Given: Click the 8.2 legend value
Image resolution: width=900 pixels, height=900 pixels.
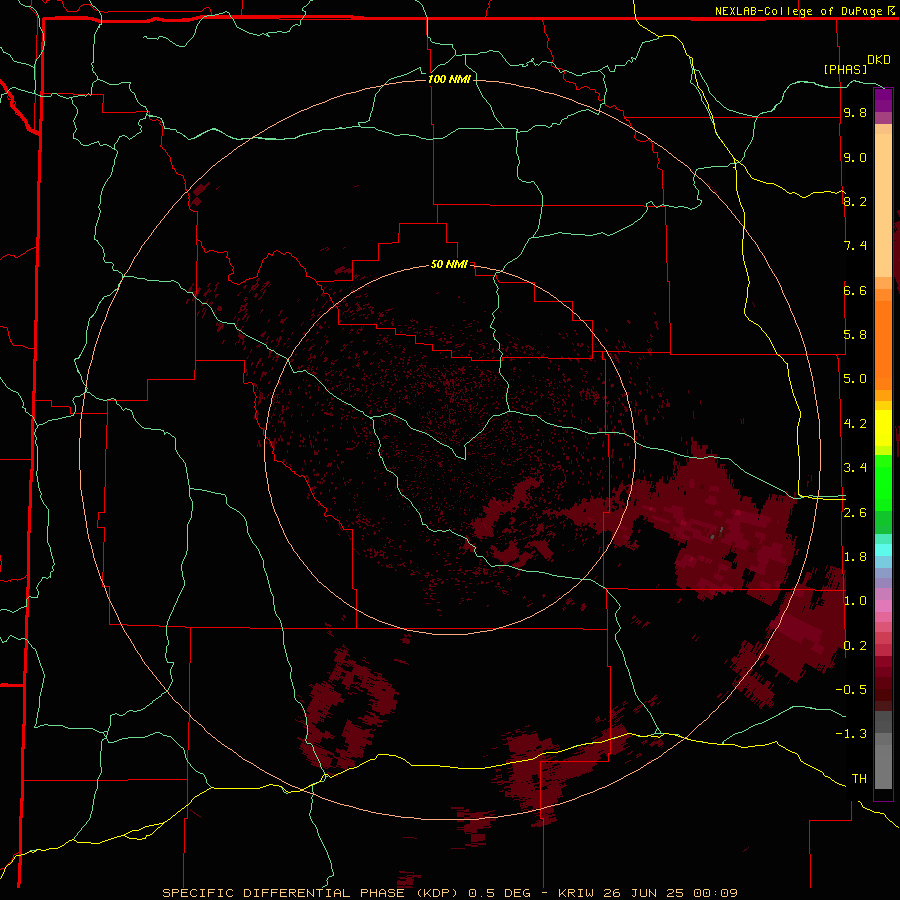Looking at the screenshot, I should point(855,201).
